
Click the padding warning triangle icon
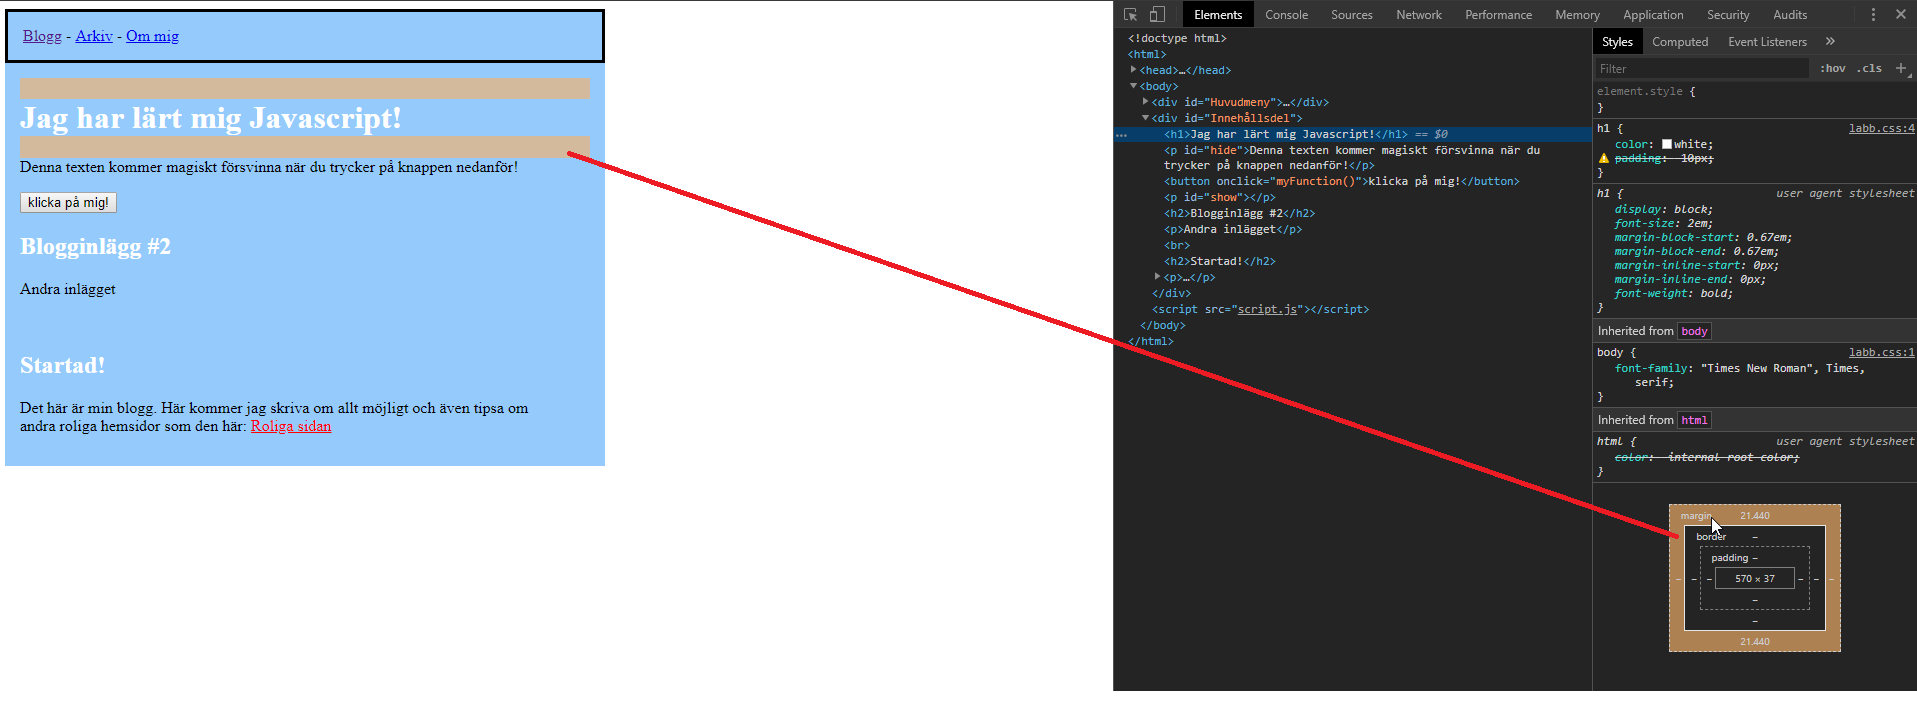tap(1604, 158)
